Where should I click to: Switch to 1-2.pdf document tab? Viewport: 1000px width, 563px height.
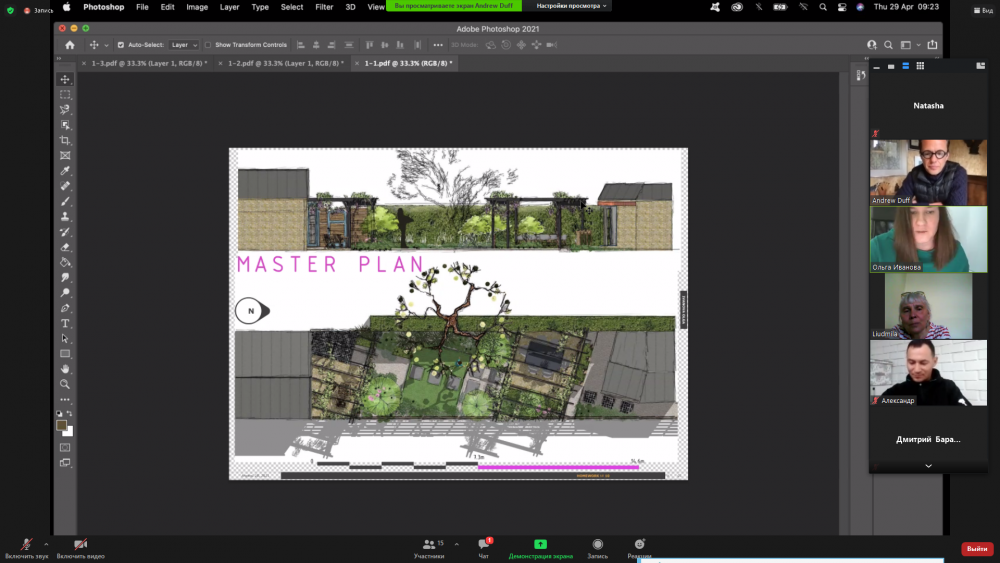pyautogui.click(x=281, y=63)
